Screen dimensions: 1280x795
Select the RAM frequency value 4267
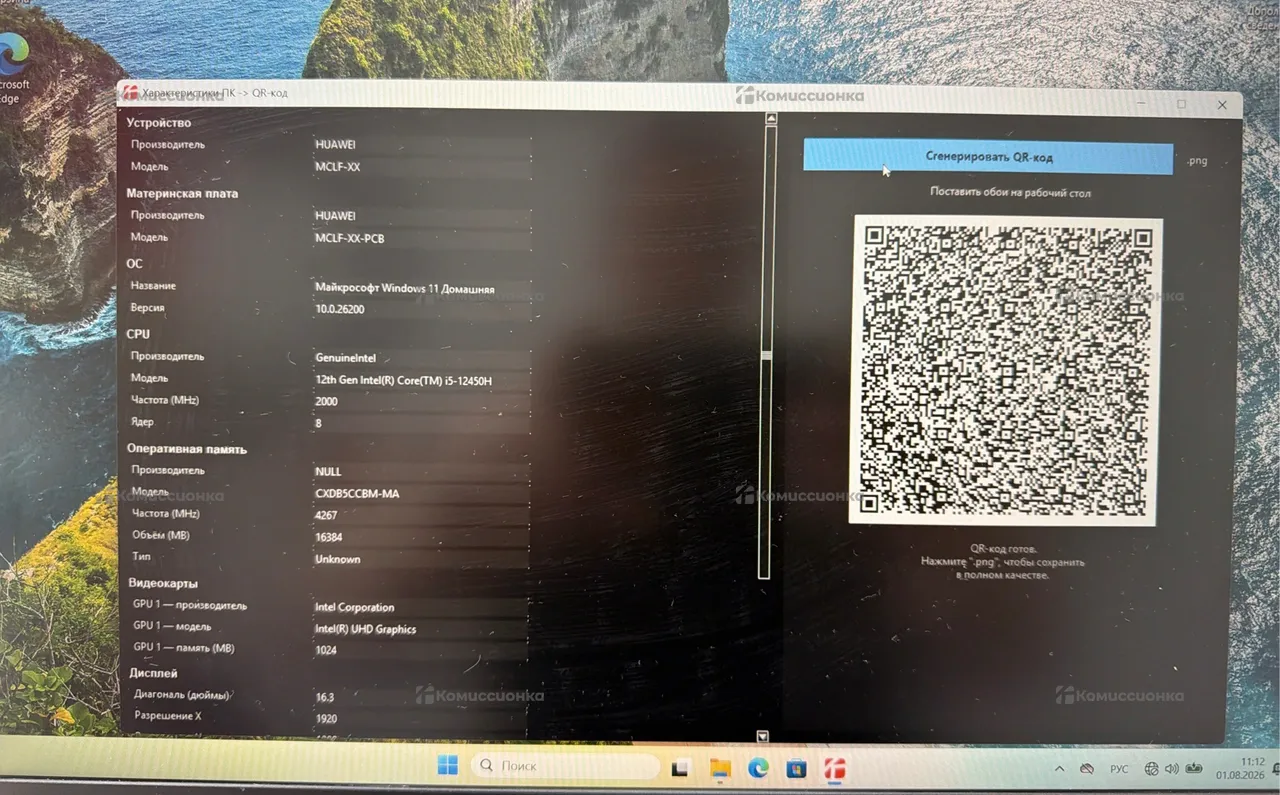pyautogui.click(x=326, y=515)
